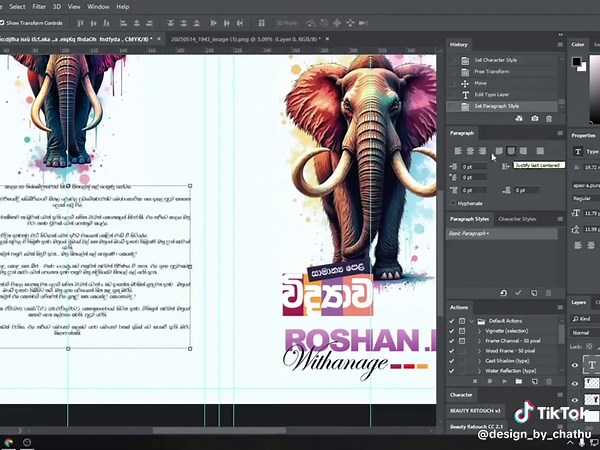600x450 pixels.
Task: Expand the Cast Shadow (type) action
Action: click(x=479, y=361)
